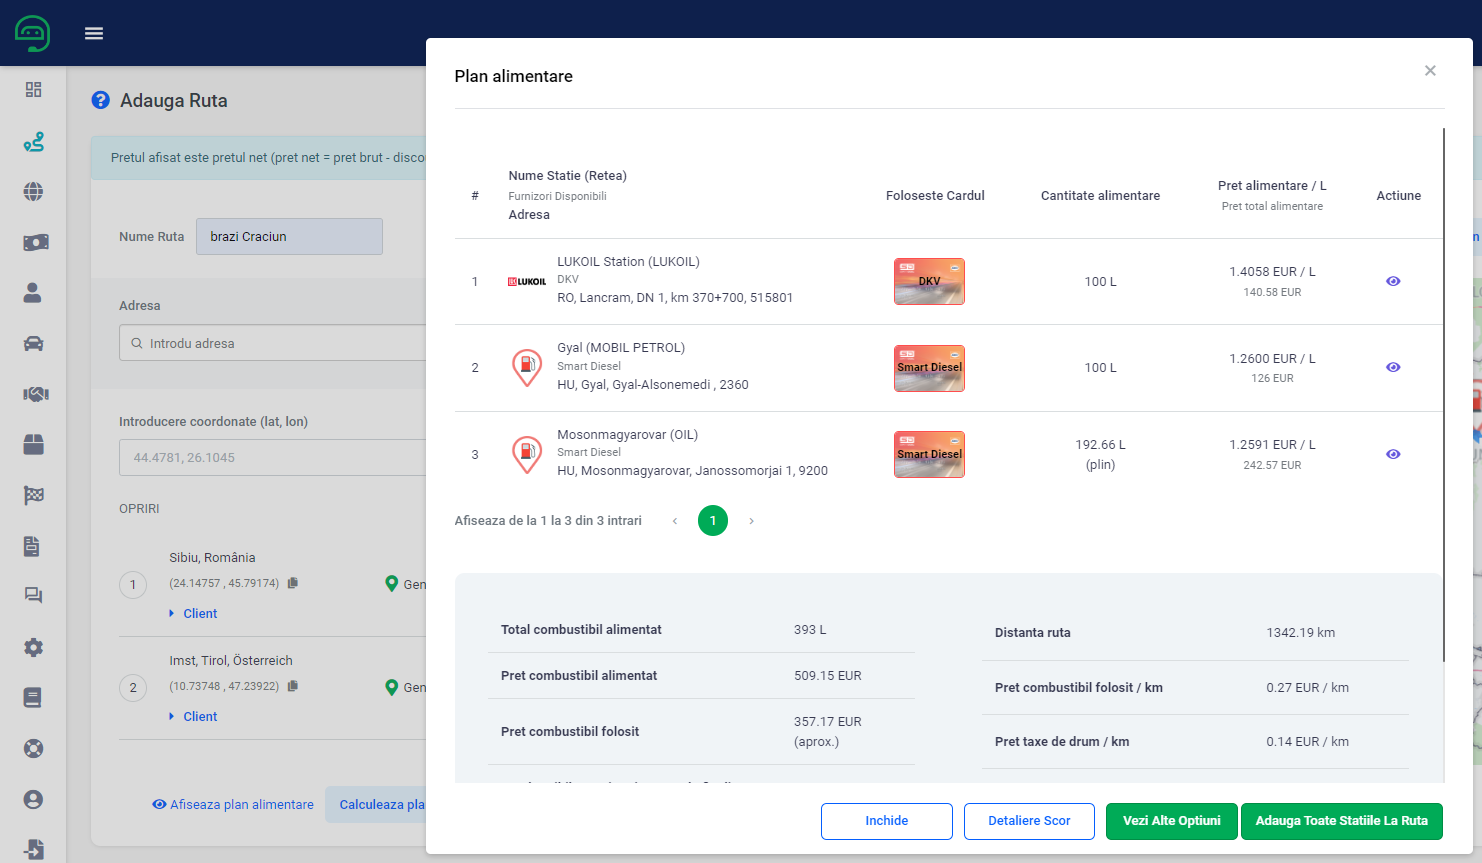This screenshot has height=863, width=1482.
Task: Open the hamburger menu in the top bar
Action: pos(94,33)
